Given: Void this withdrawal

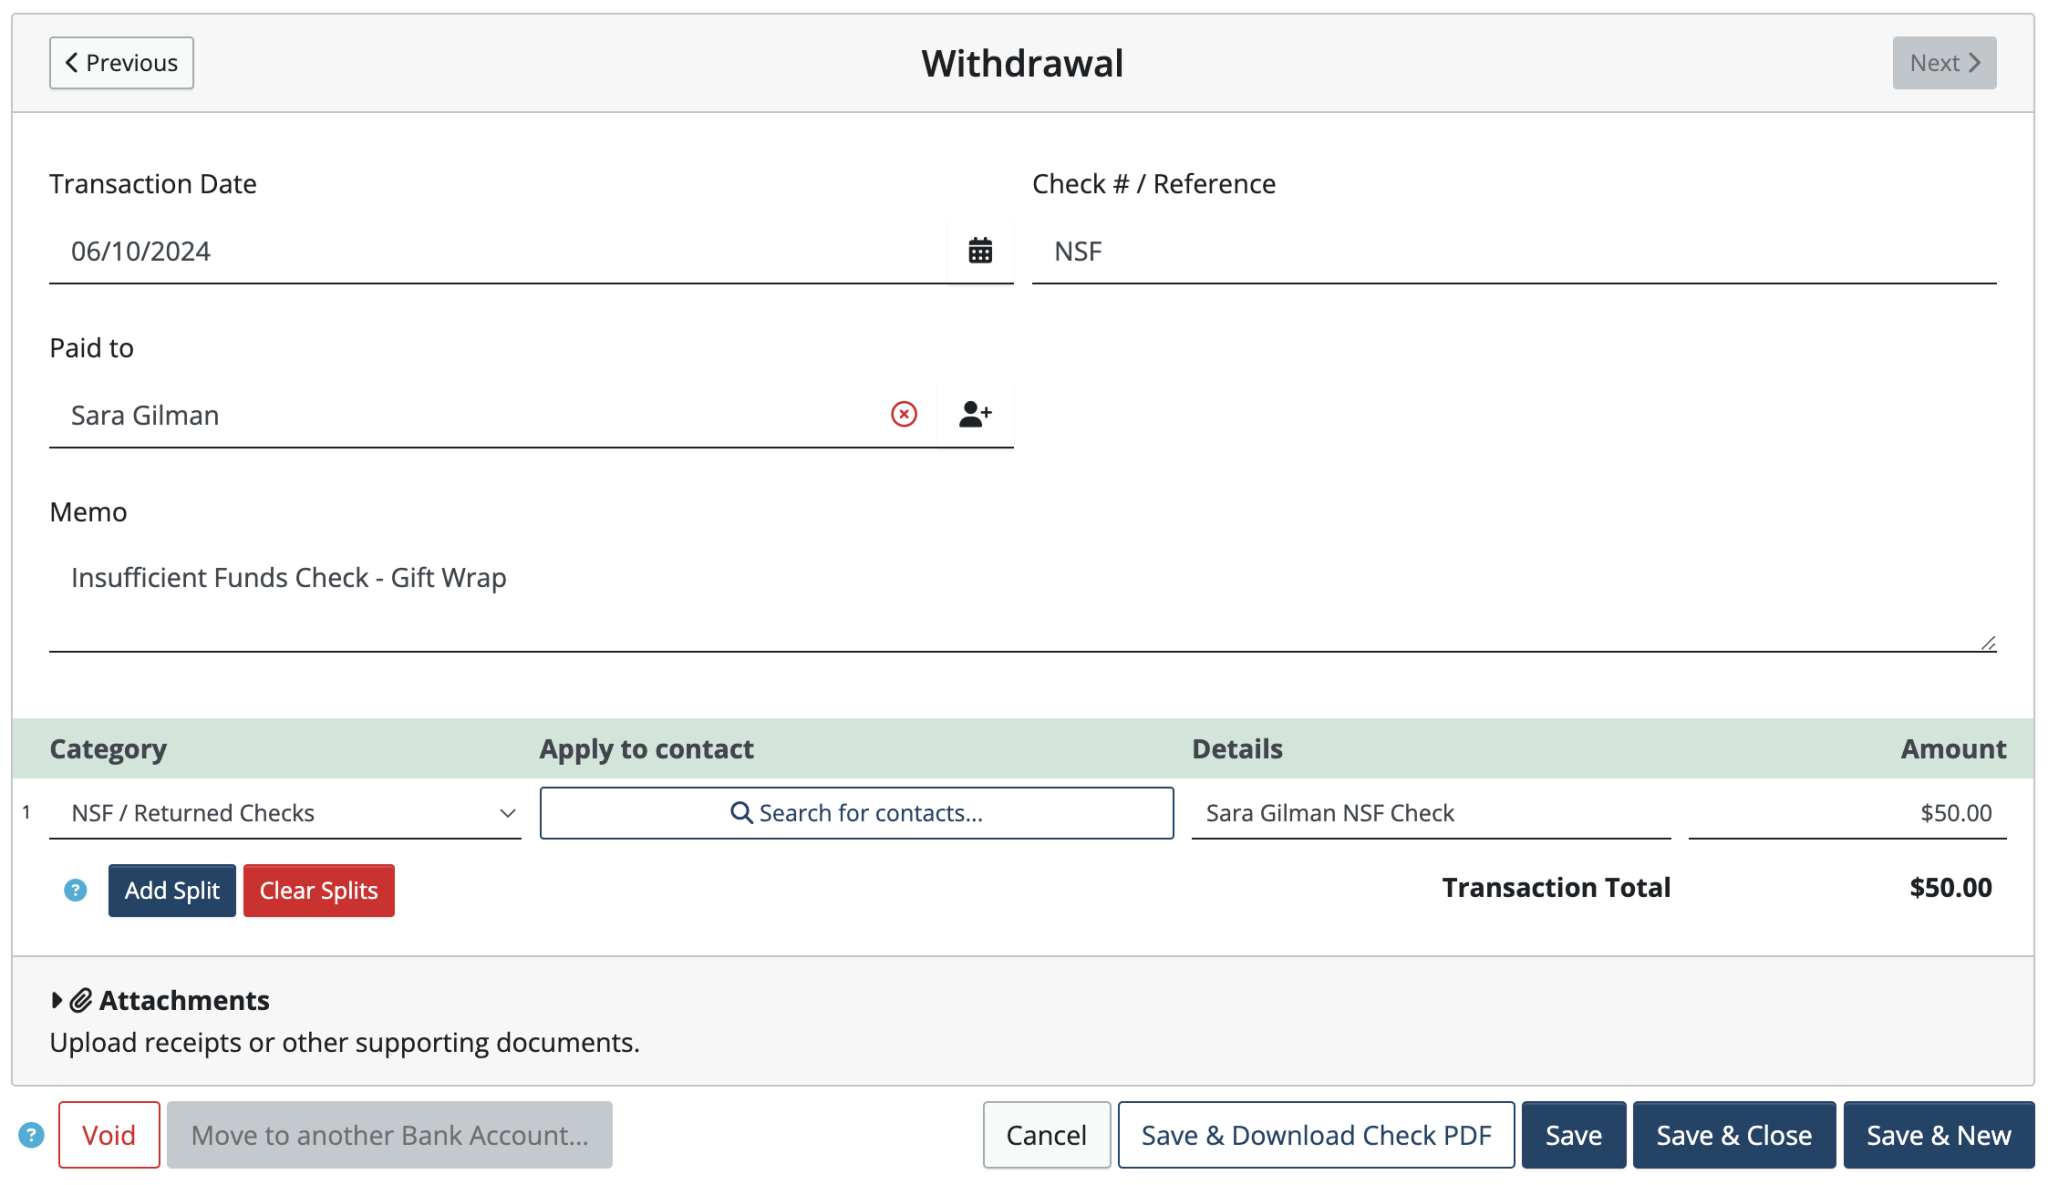Looking at the screenshot, I should (x=109, y=1135).
